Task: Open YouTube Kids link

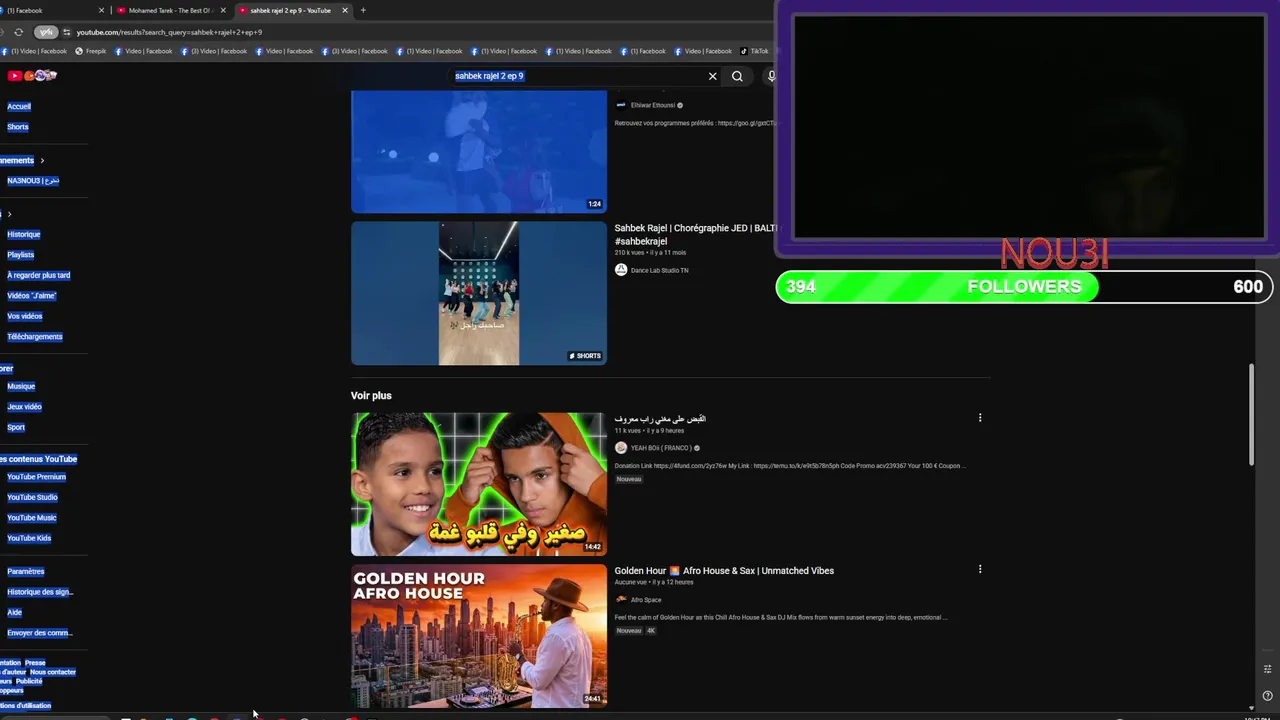Action: tap(29, 538)
